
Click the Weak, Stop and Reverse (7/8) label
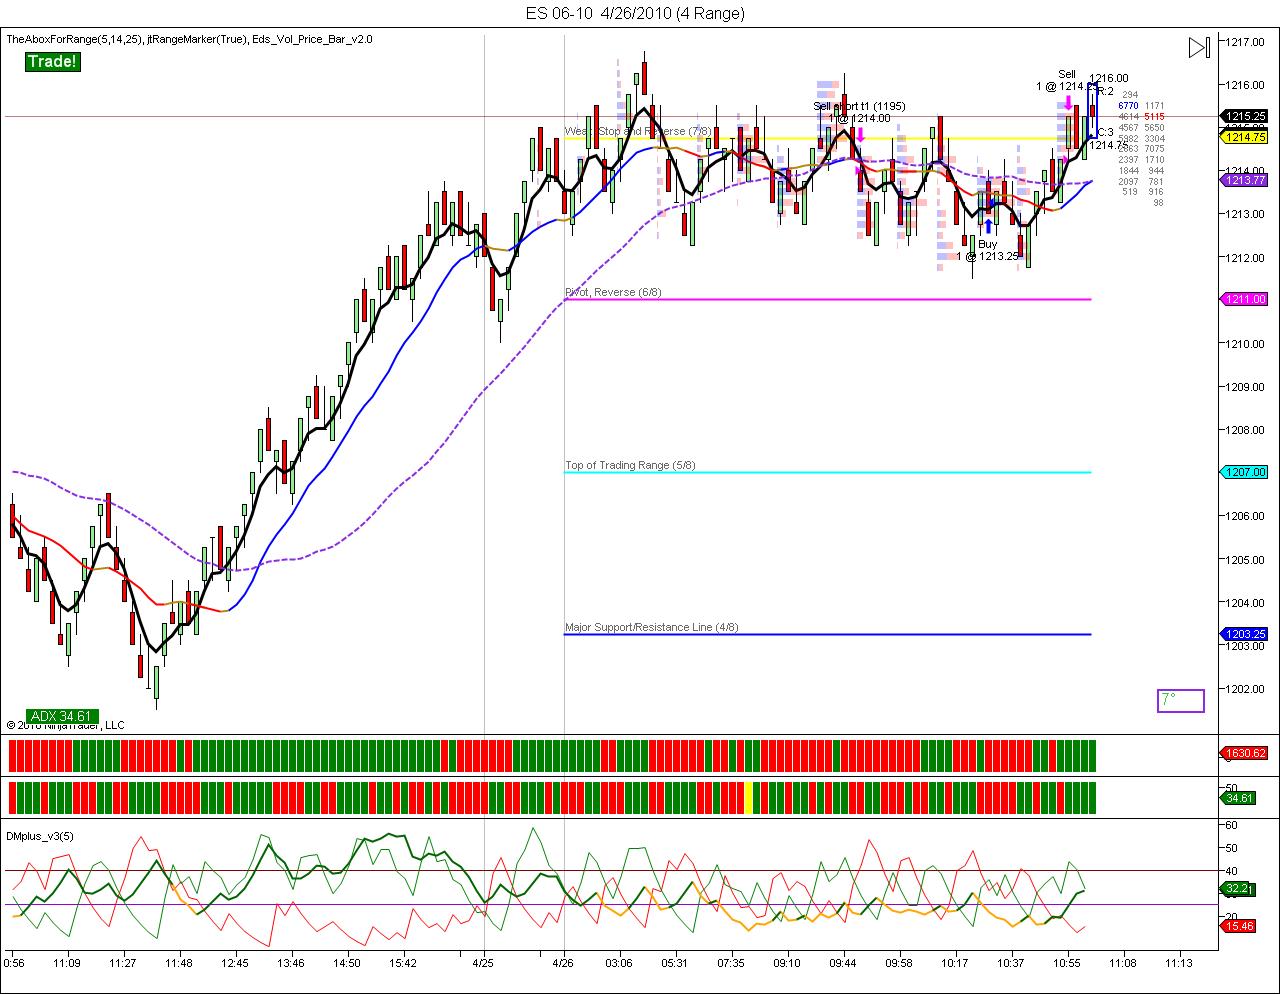coord(638,131)
